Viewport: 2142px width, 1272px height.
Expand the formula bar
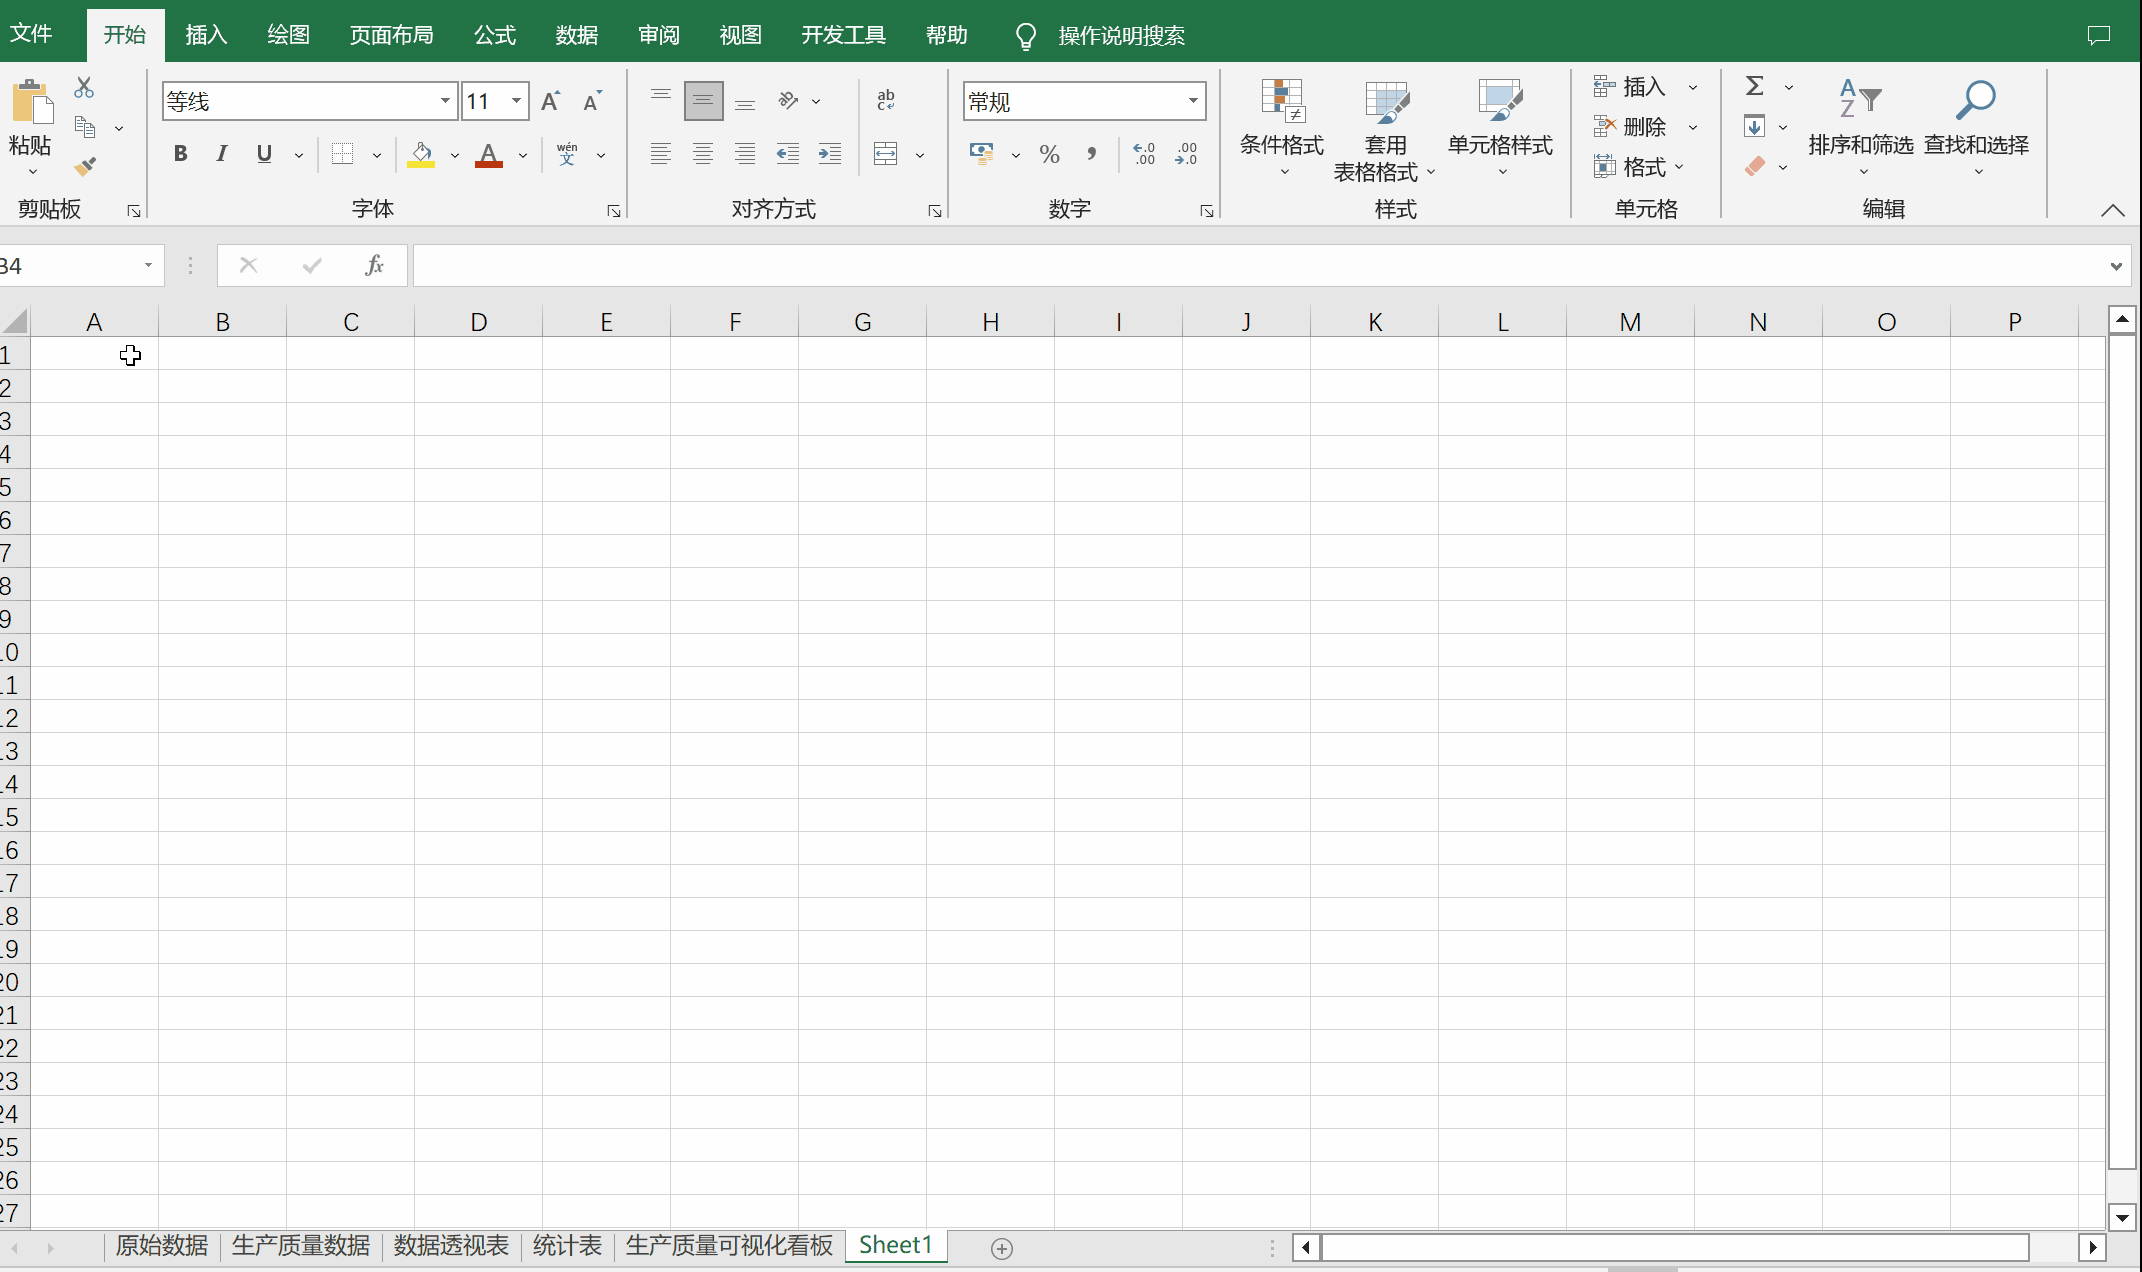(2116, 266)
